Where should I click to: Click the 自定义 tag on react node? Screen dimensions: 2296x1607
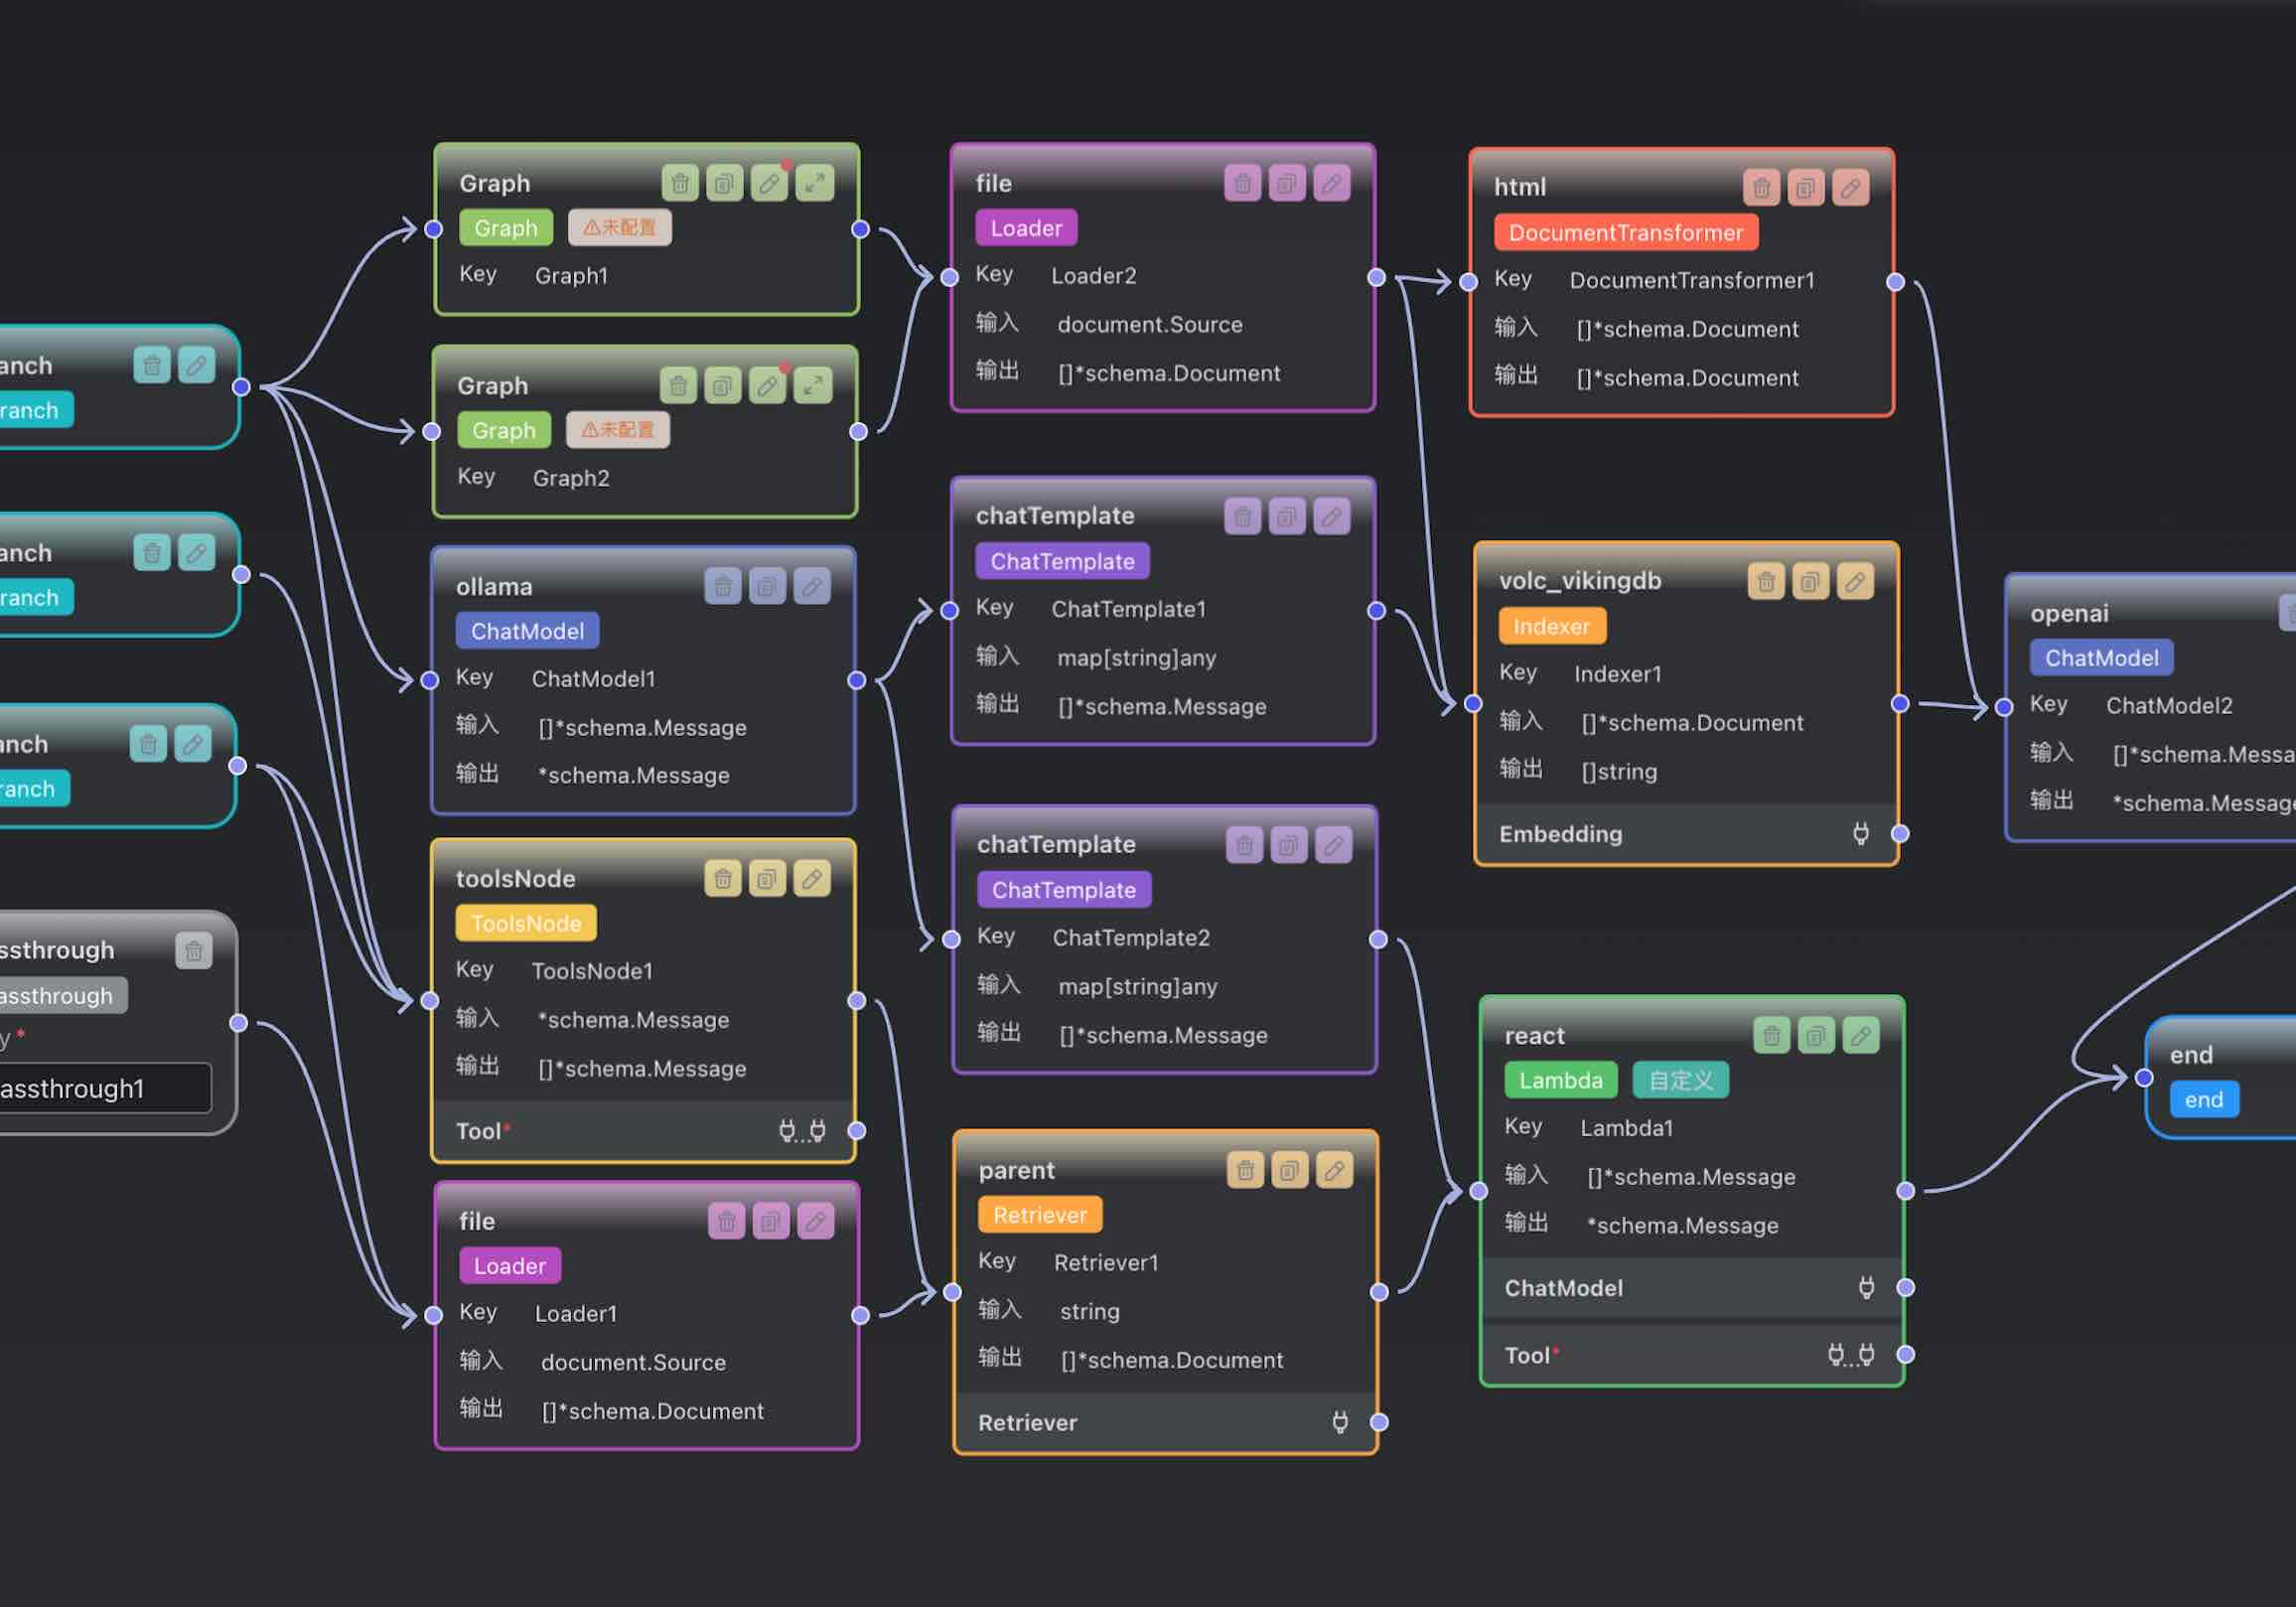(1680, 1080)
